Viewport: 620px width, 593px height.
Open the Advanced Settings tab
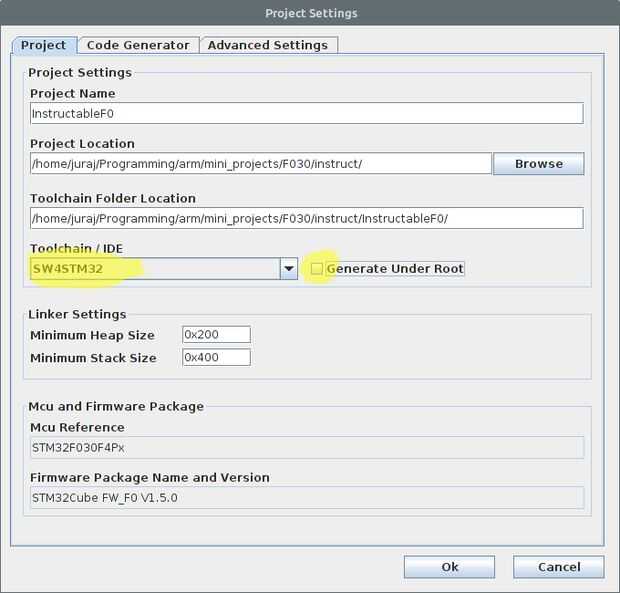pos(268,45)
